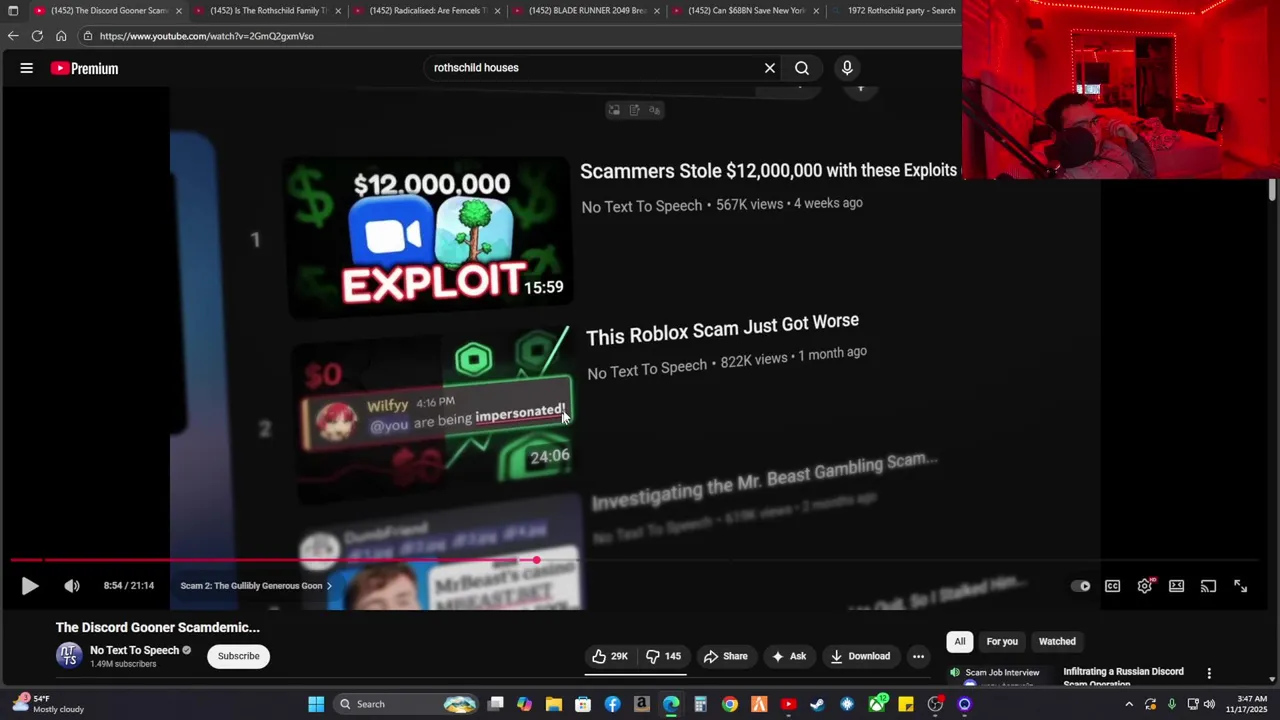Open Amazon from the taskbar
Image resolution: width=1280 pixels, height=720 pixels.
click(x=641, y=704)
